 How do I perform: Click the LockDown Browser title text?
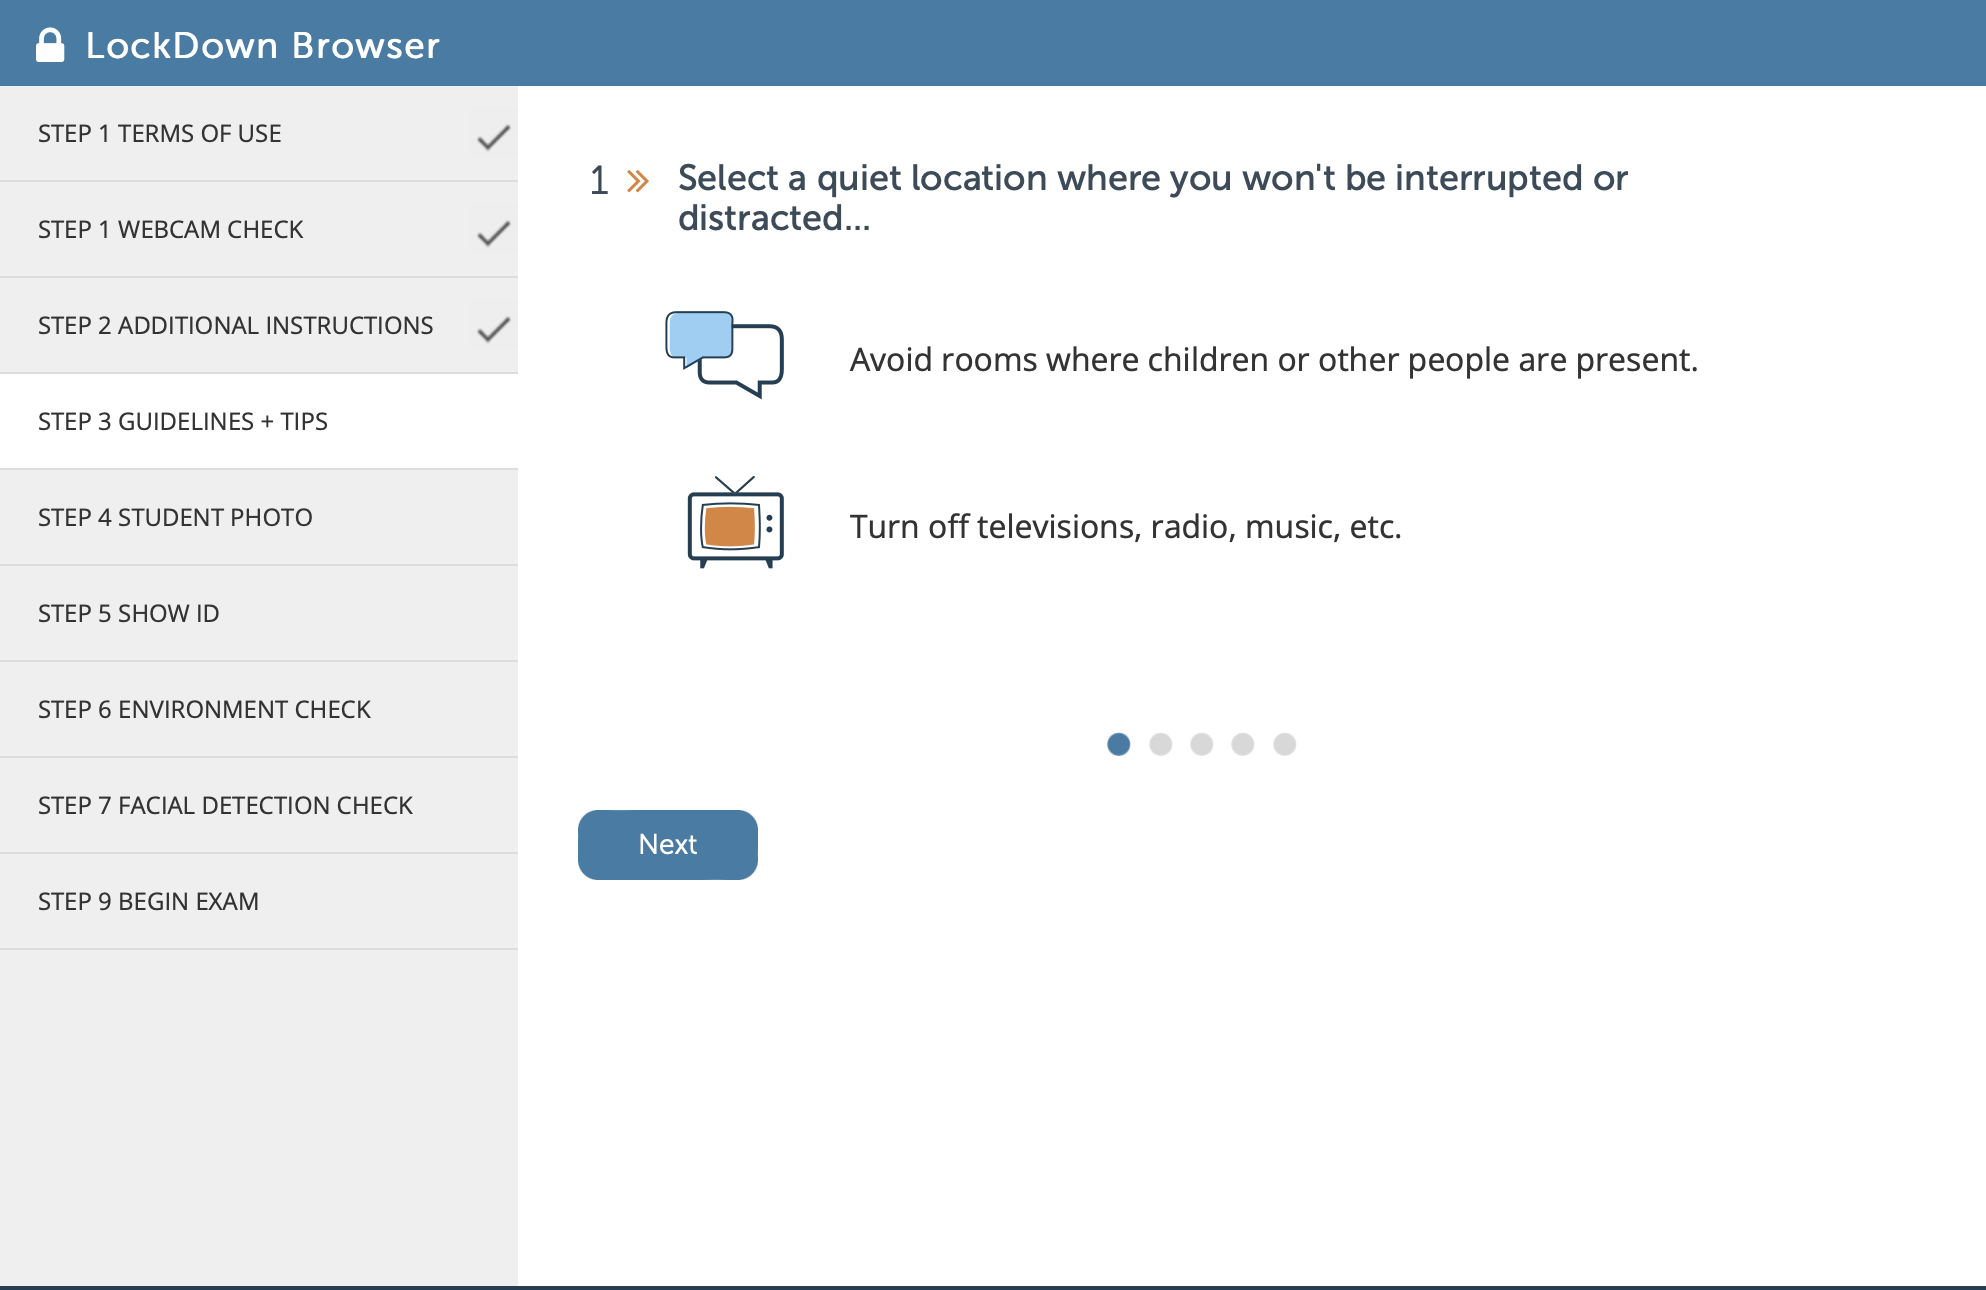263,46
